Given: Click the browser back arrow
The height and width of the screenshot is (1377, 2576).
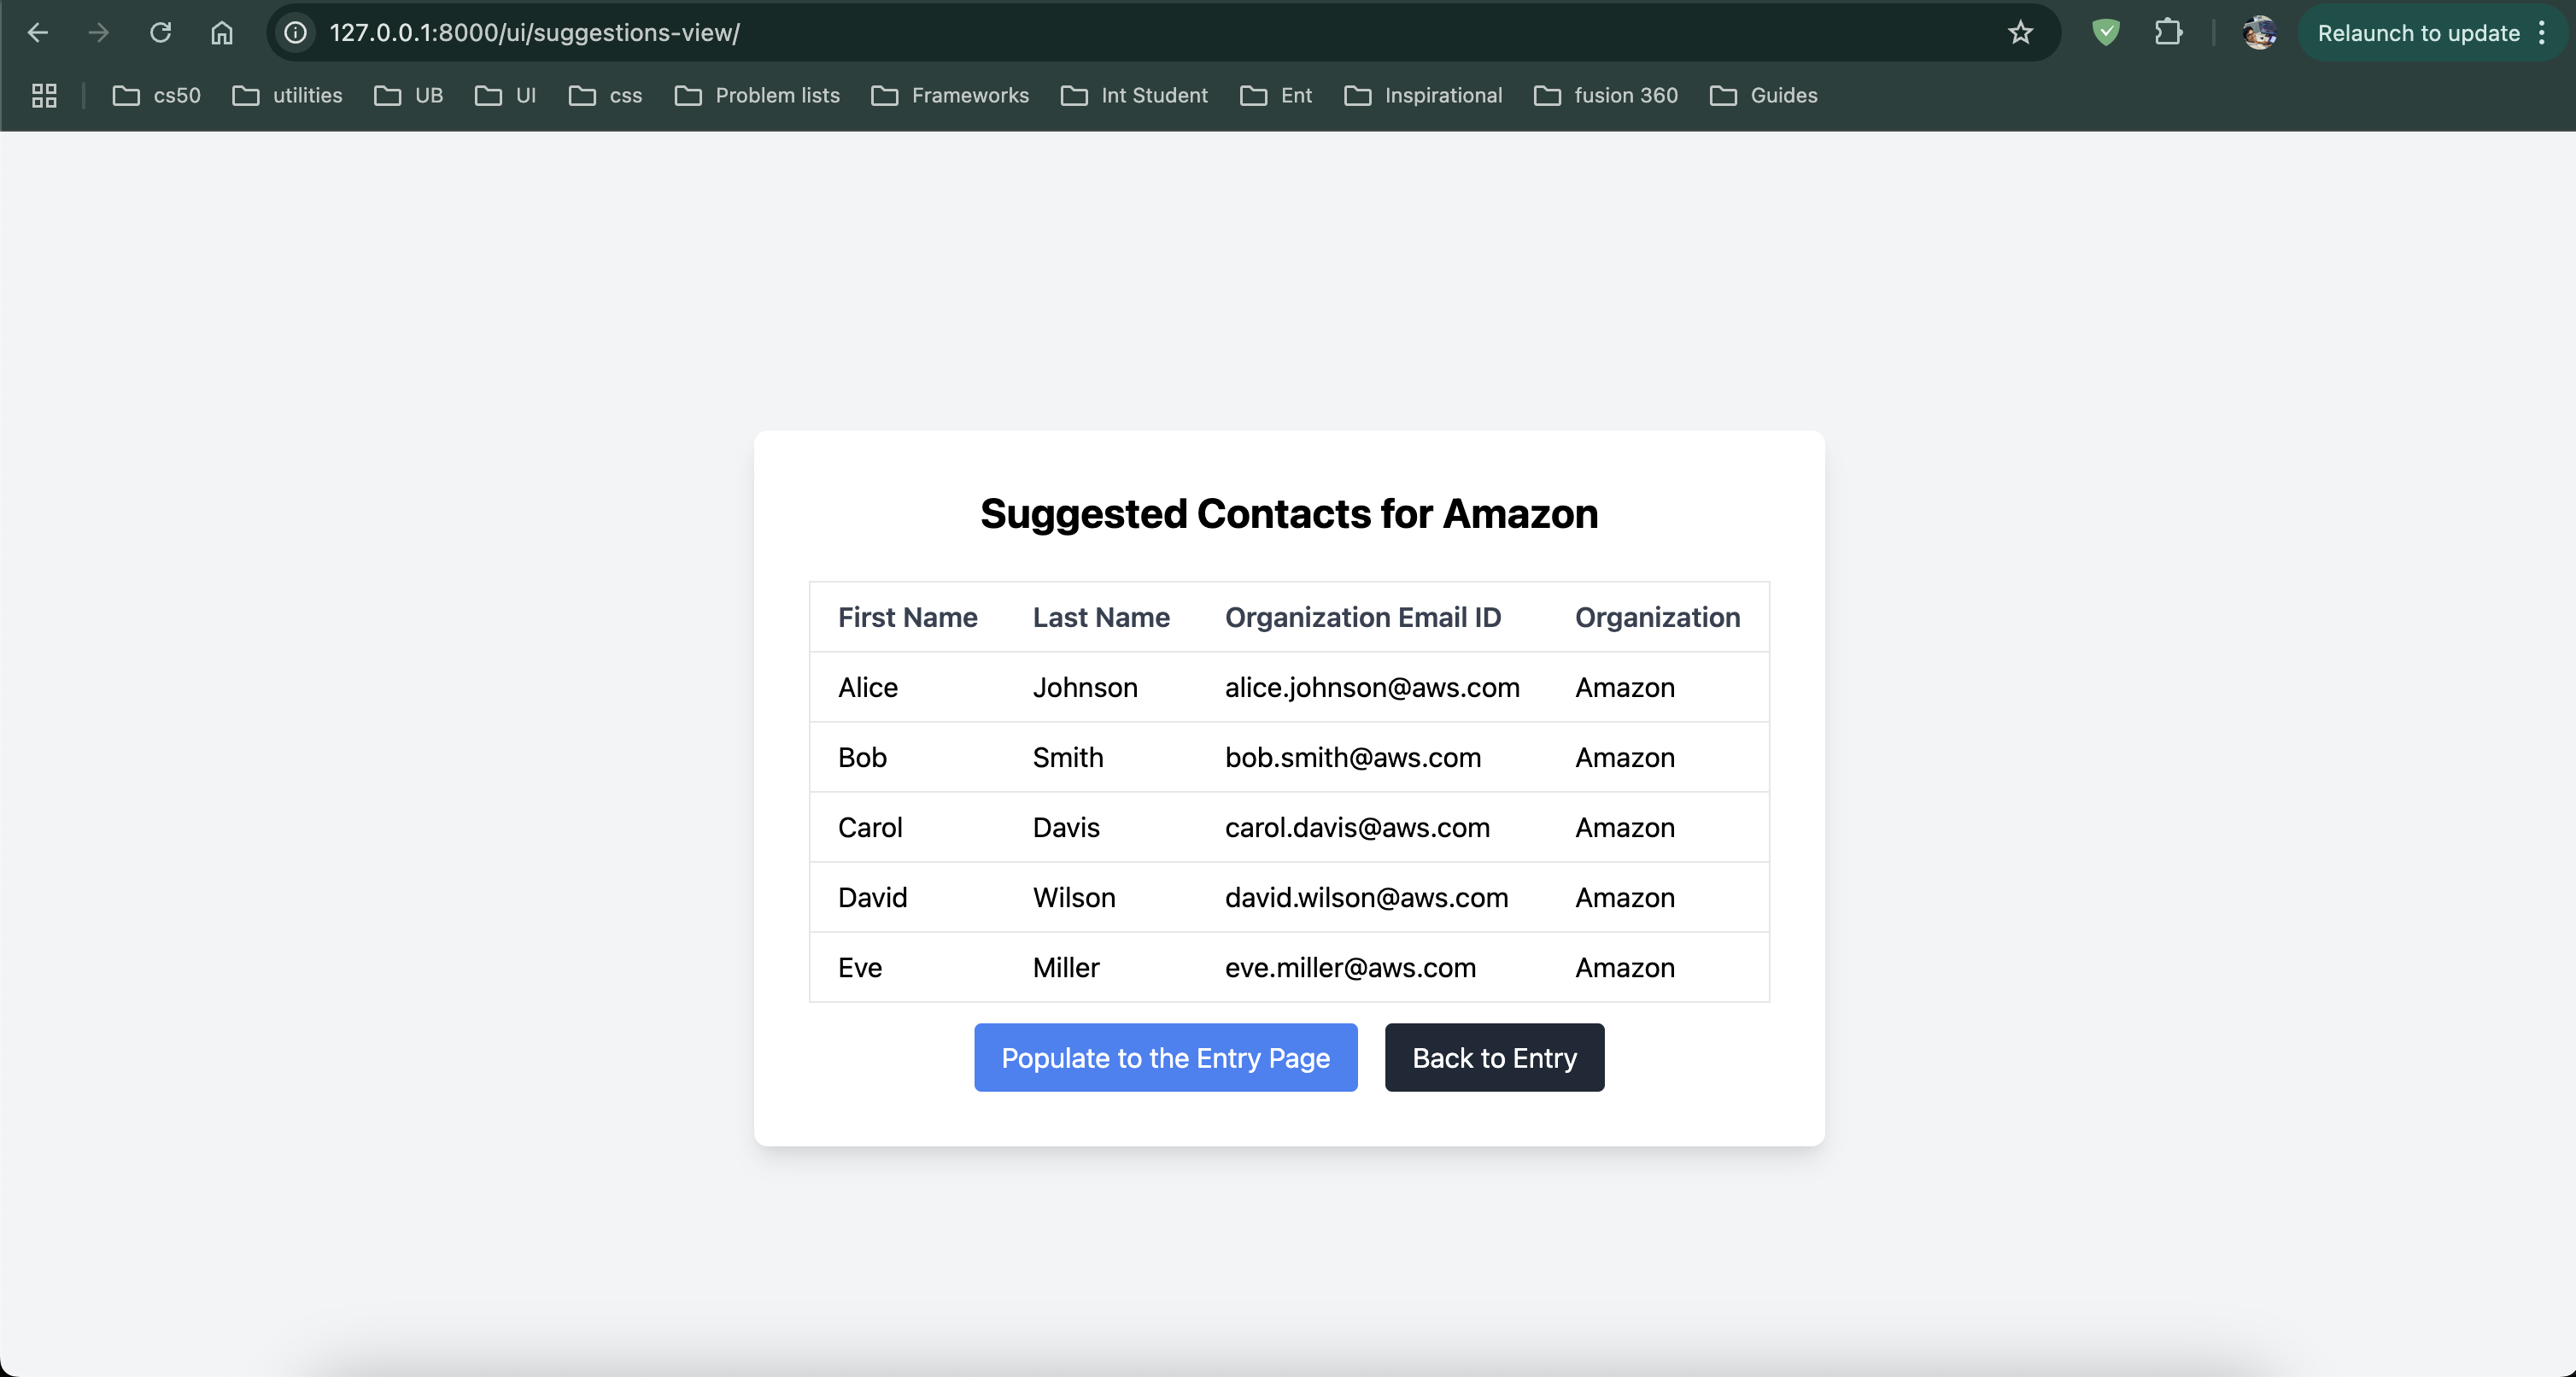Looking at the screenshot, I should point(38,33).
